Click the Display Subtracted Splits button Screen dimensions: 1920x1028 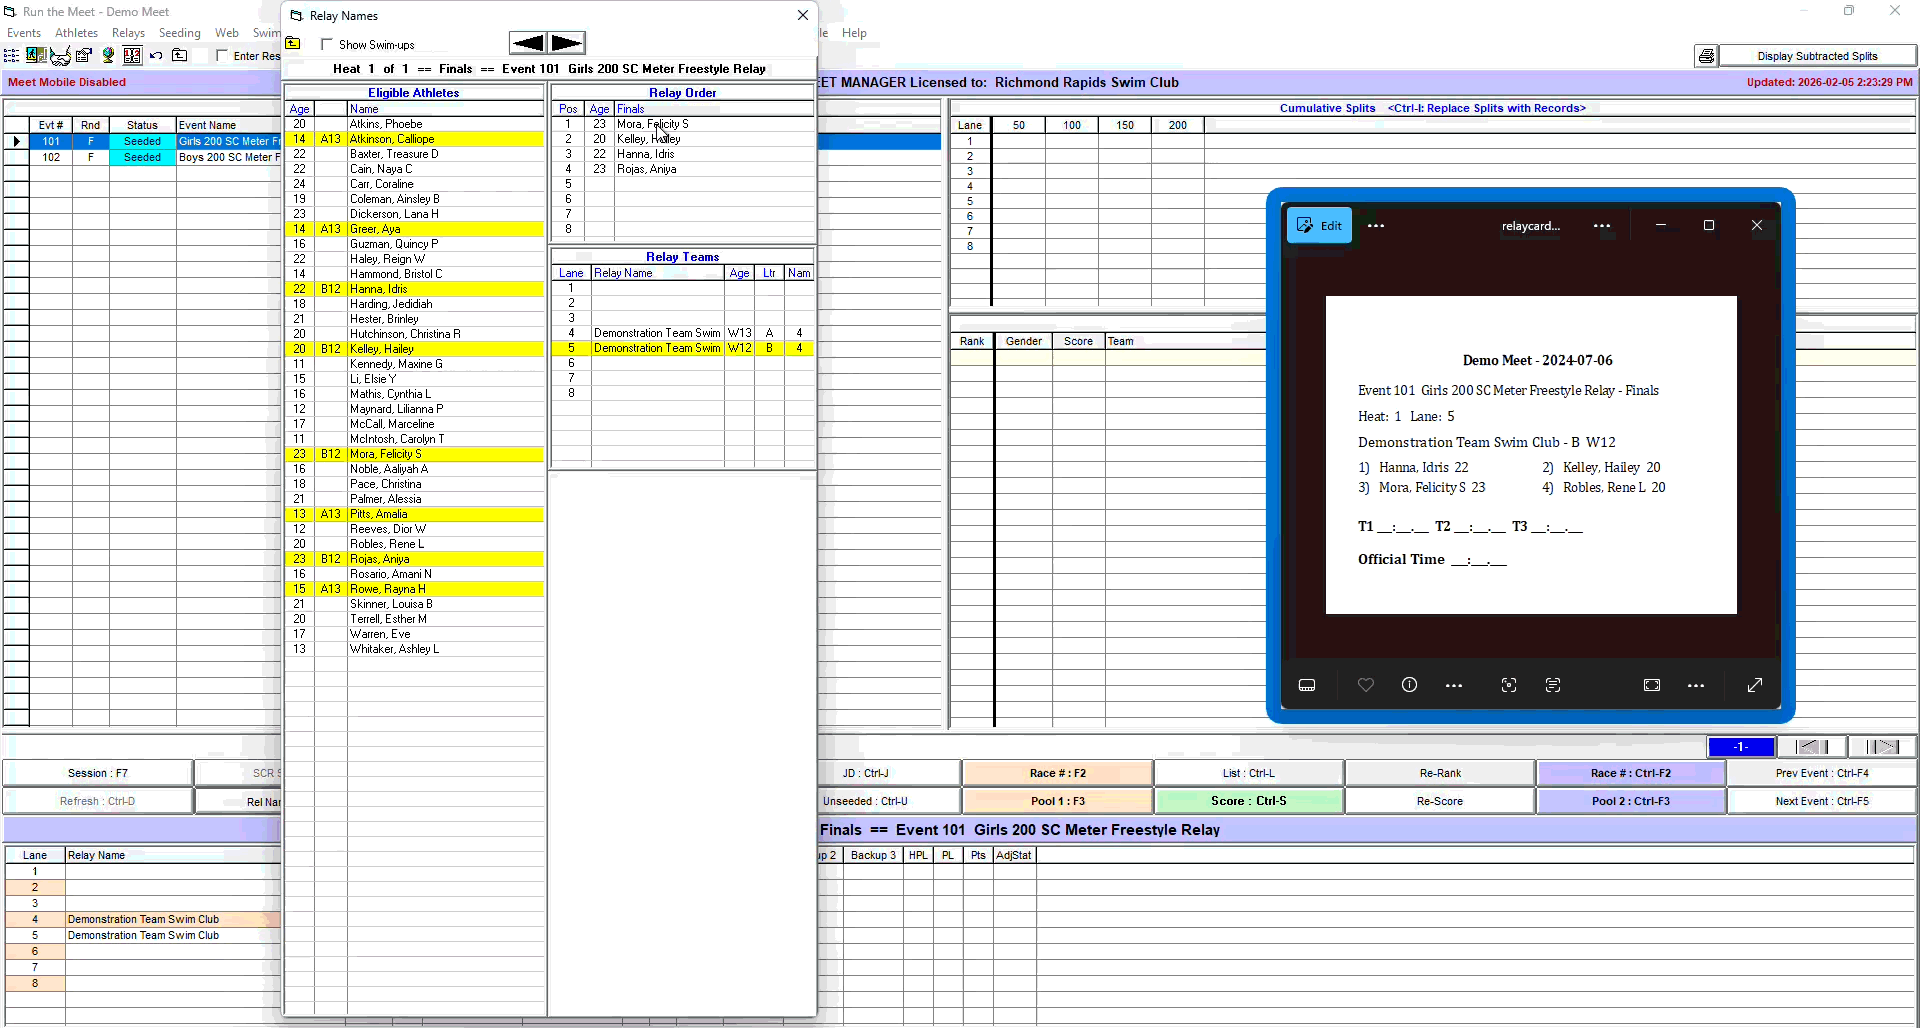click(x=1816, y=56)
